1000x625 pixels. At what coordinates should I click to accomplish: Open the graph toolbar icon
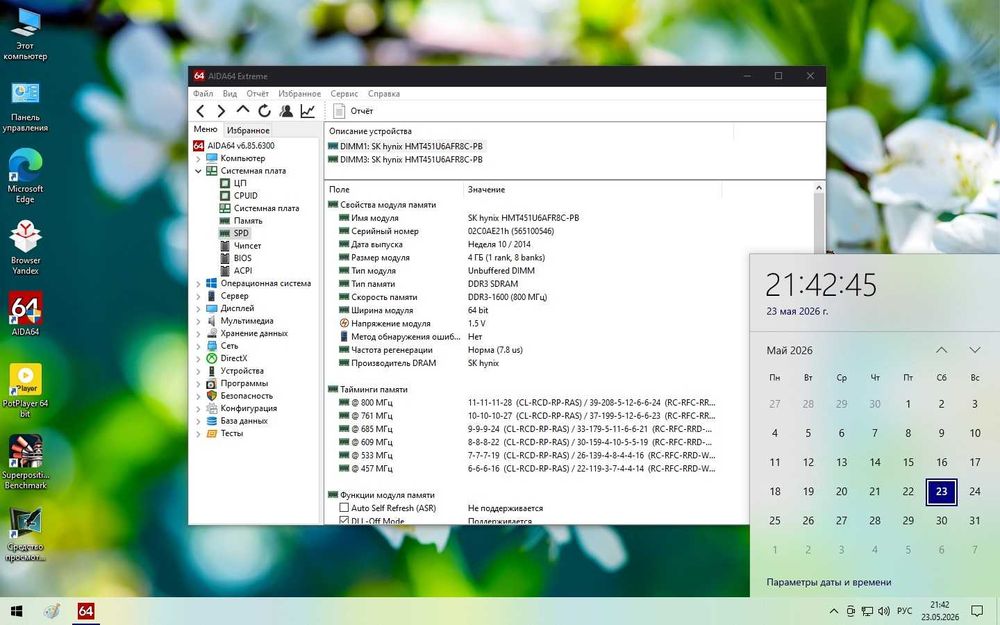pyautogui.click(x=307, y=111)
